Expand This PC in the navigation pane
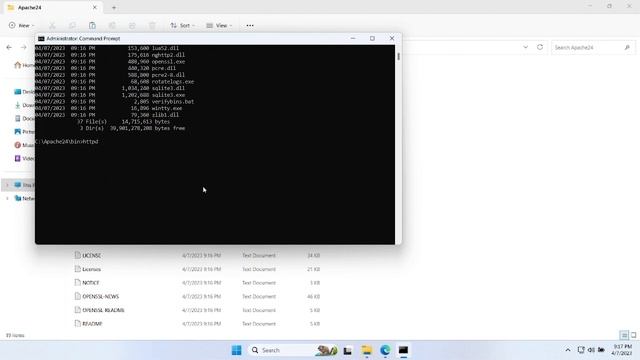This screenshot has height=360, width=640. tap(7, 185)
